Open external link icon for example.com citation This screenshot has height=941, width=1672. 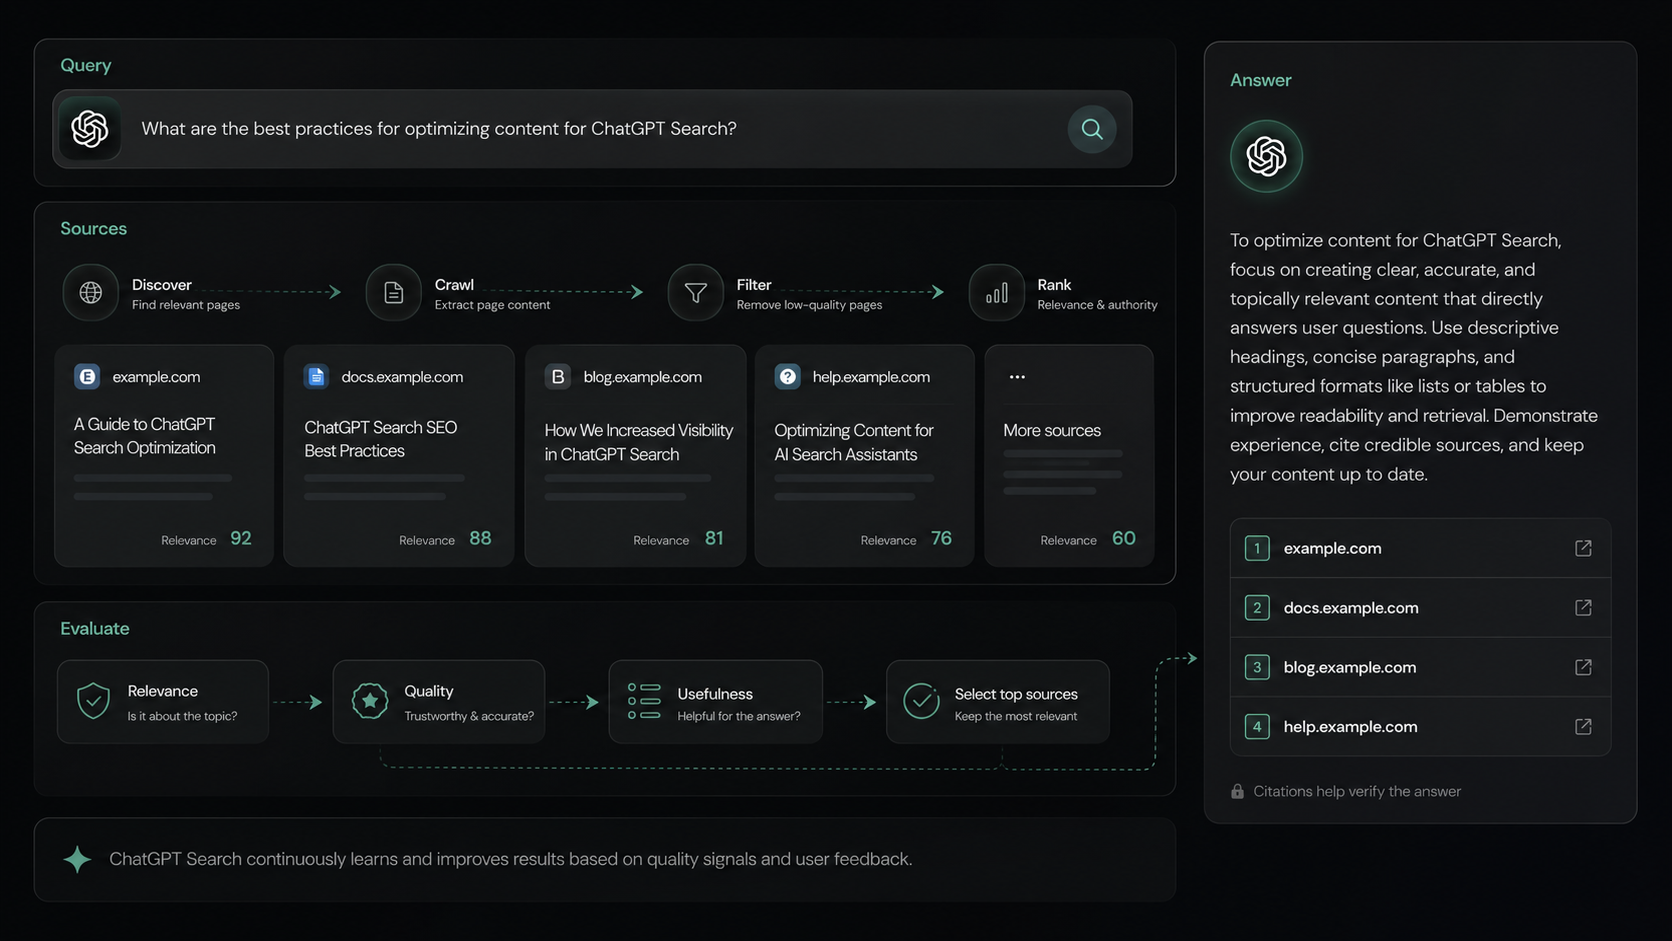(x=1583, y=548)
